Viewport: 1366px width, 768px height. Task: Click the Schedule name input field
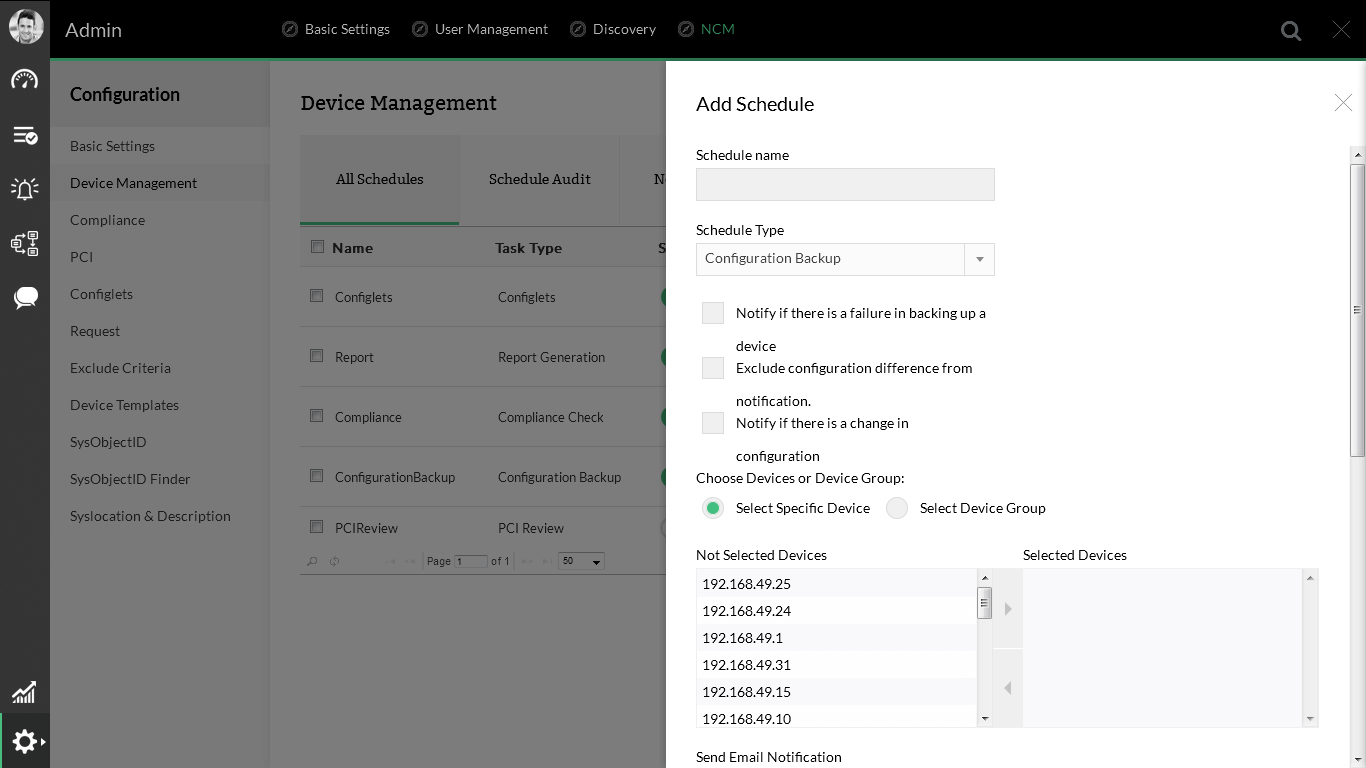point(844,184)
